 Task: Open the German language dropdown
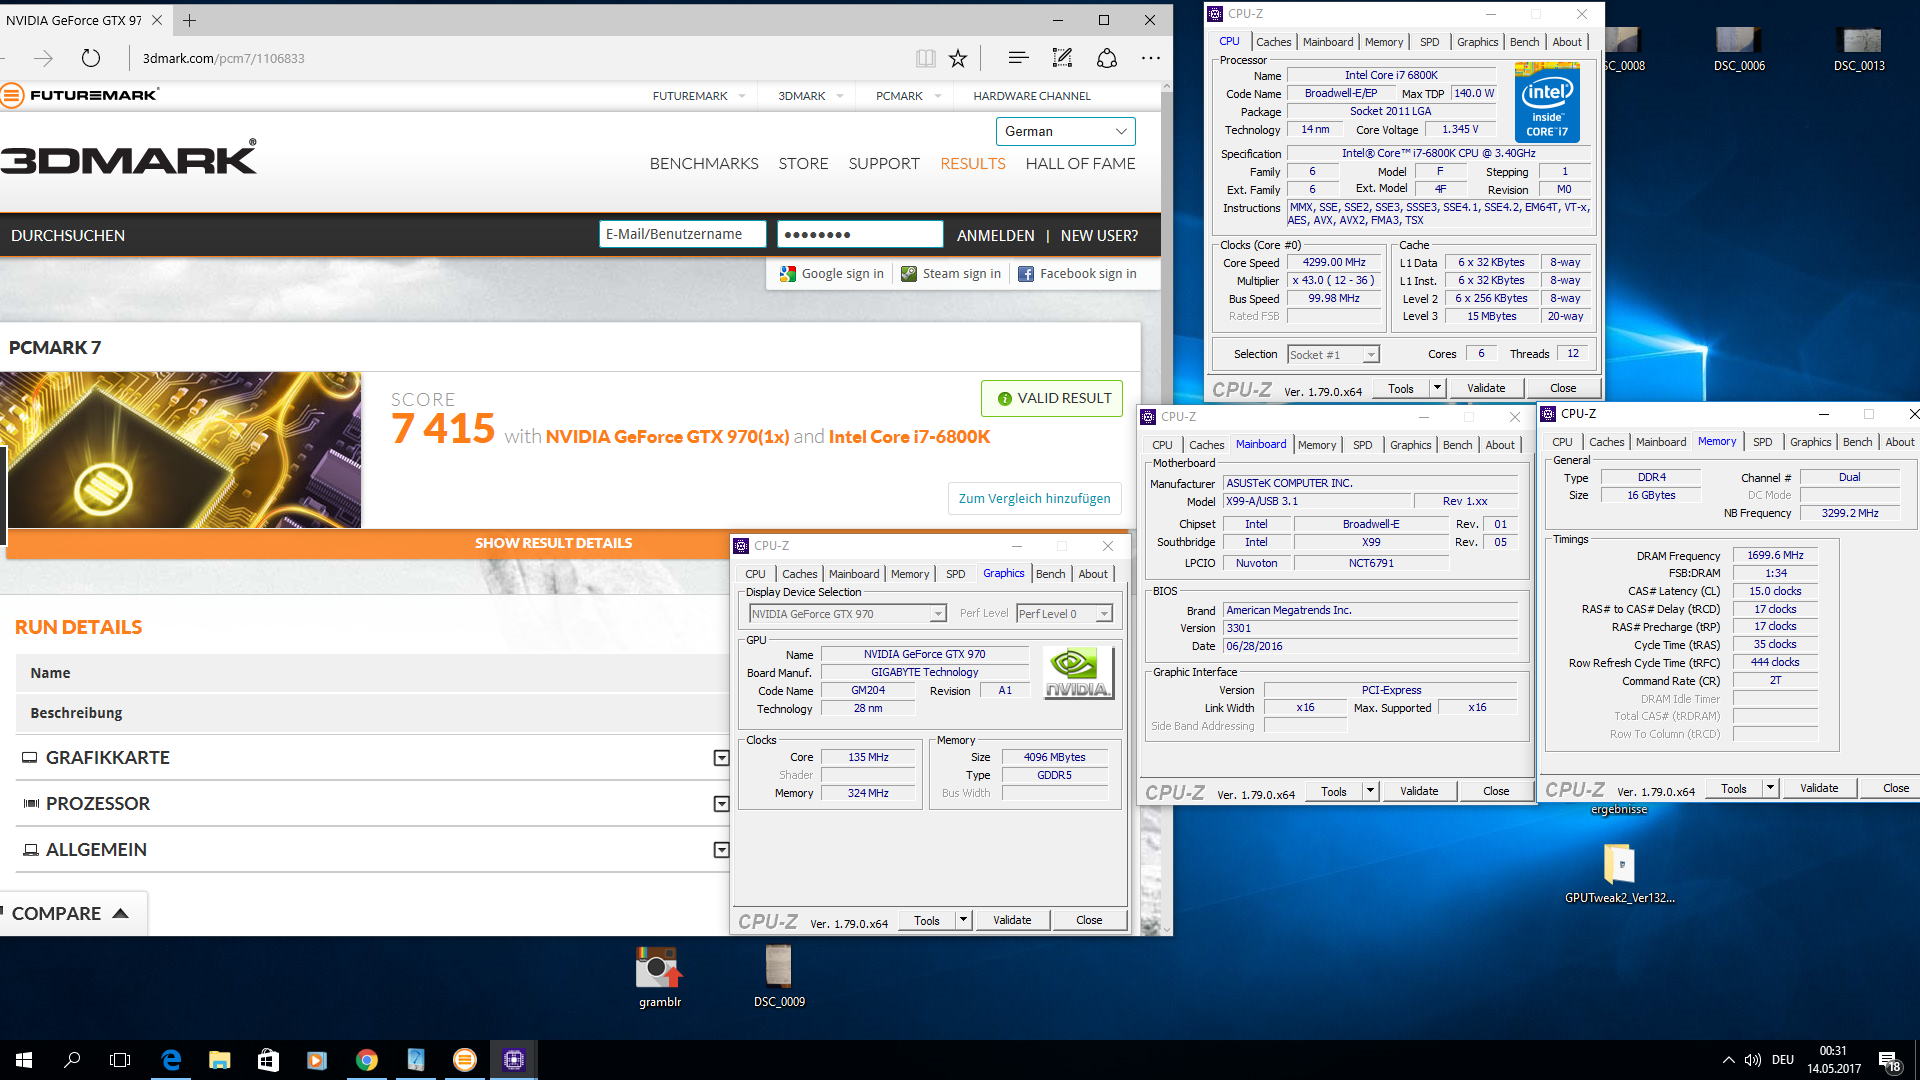pos(1065,131)
